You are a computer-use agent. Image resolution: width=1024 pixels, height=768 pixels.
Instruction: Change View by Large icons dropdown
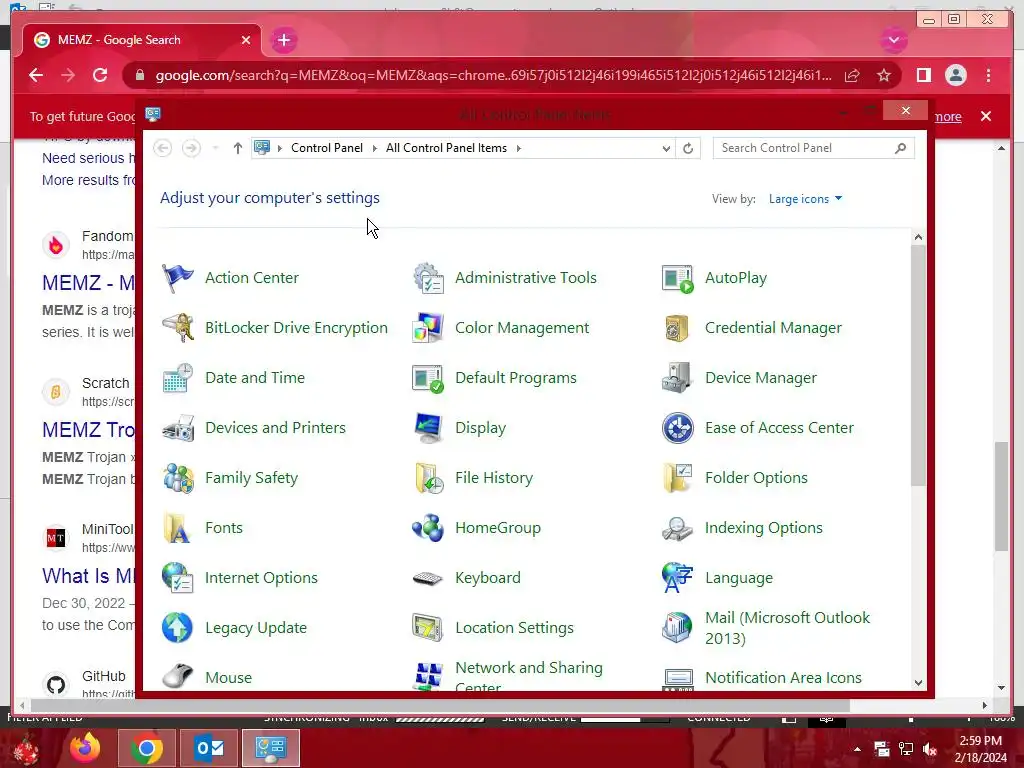(x=805, y=199)
